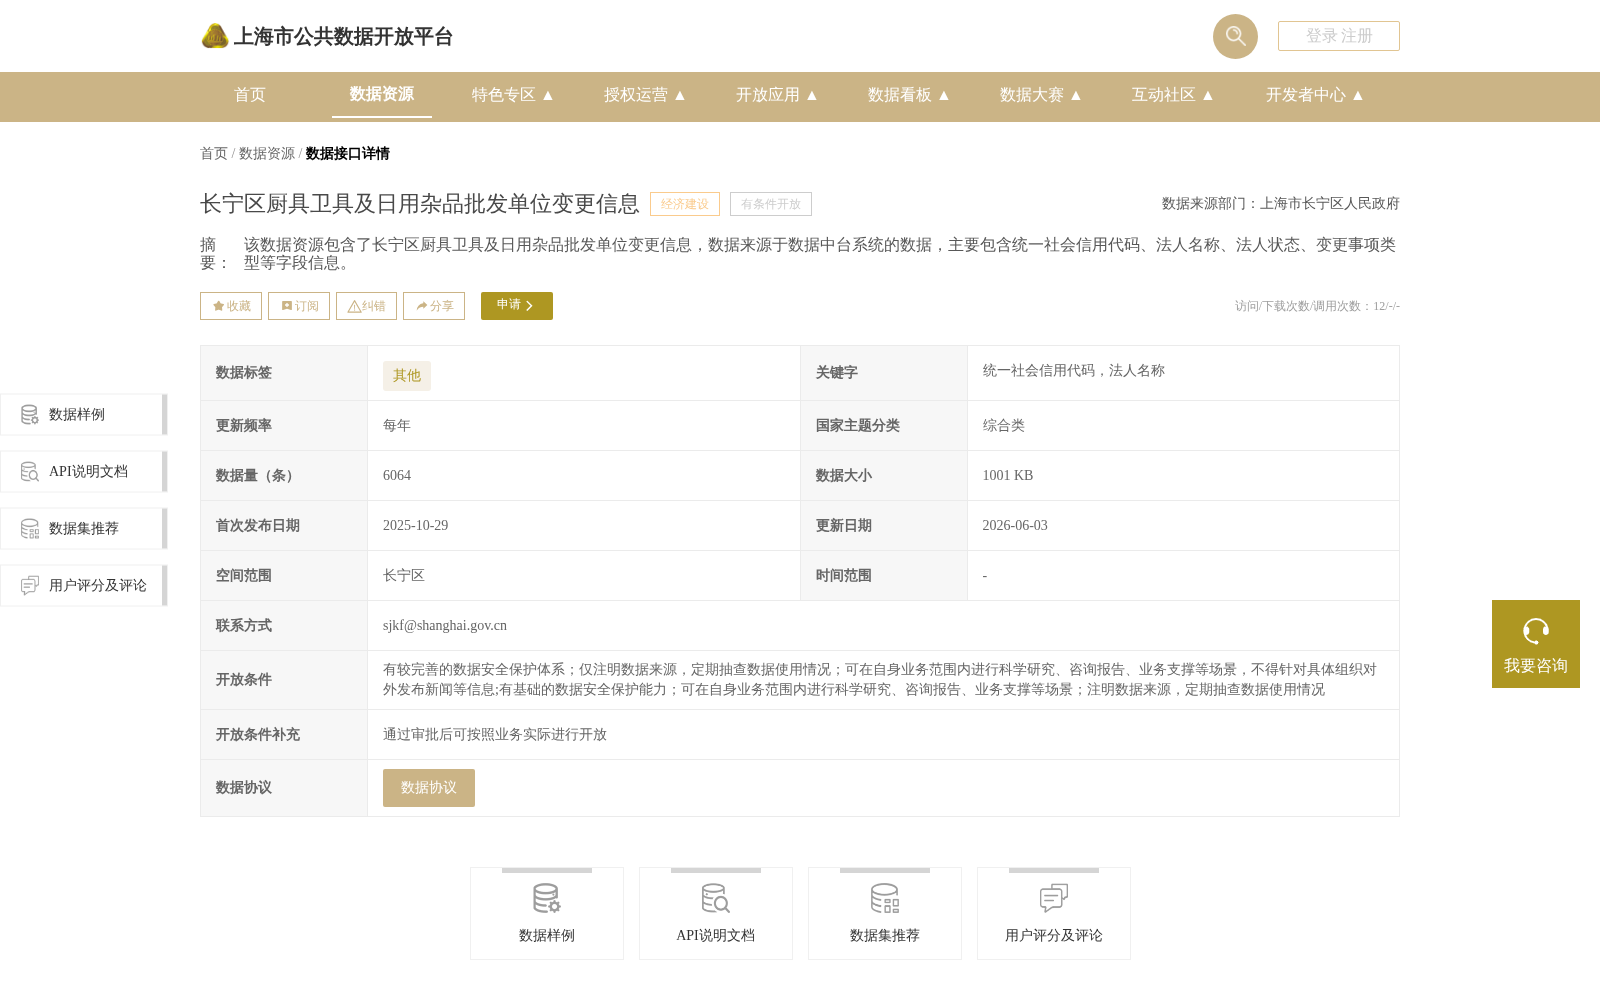The height and width of the screenshot is (1000, 1600).
Task: Click the 收藏 star button
Action: (231, 306)
